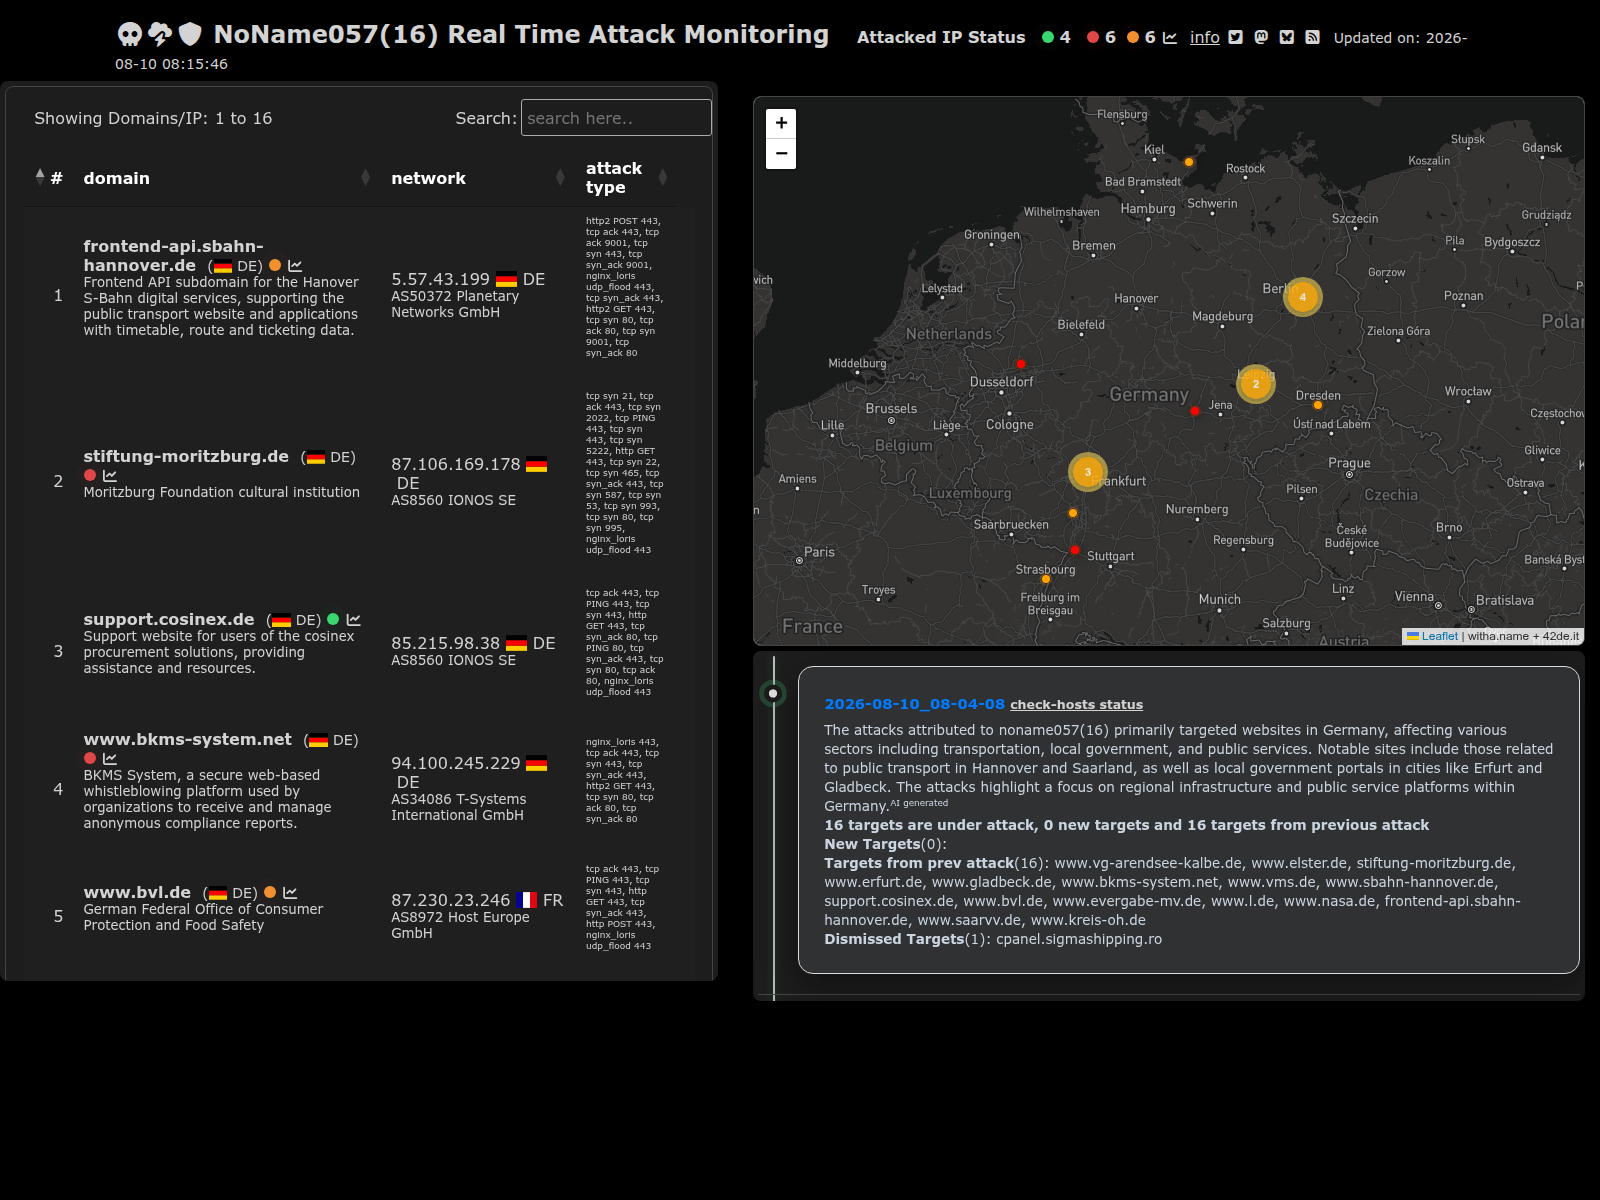Open the check-hosts status link
Image resolution: width=1600 pixels, height=1200 pixels.
[x=1076, y=705]
